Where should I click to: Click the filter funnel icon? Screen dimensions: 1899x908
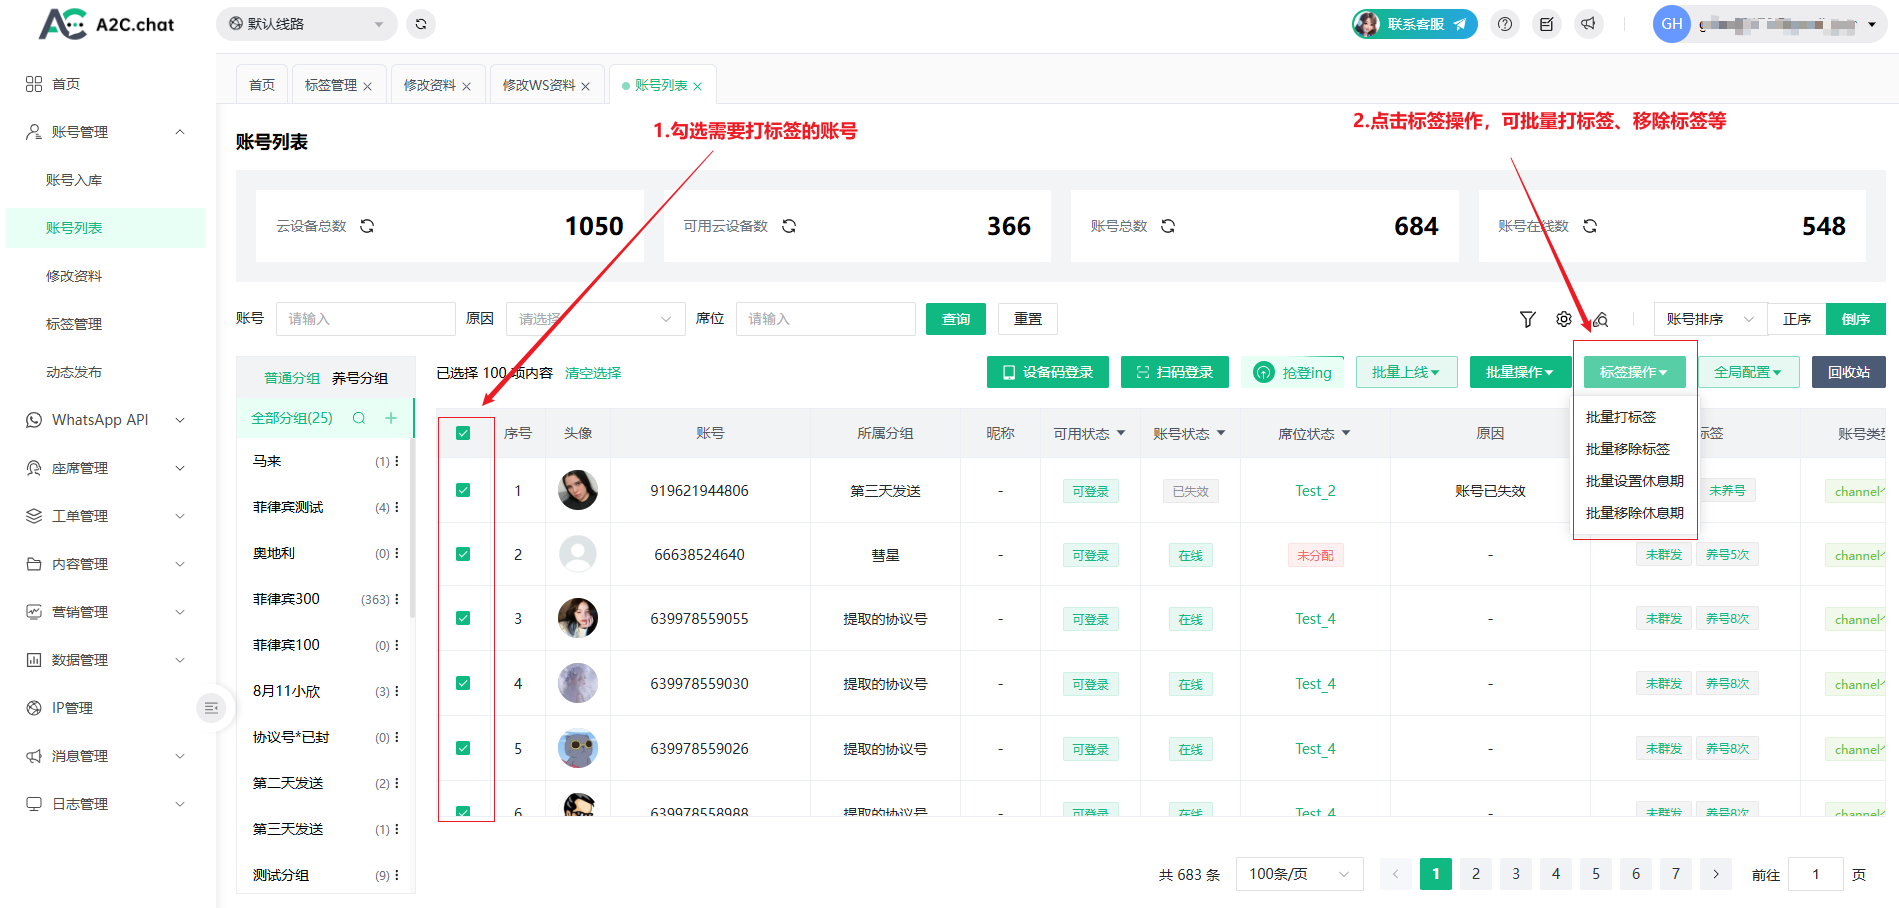pos(1527,319)
